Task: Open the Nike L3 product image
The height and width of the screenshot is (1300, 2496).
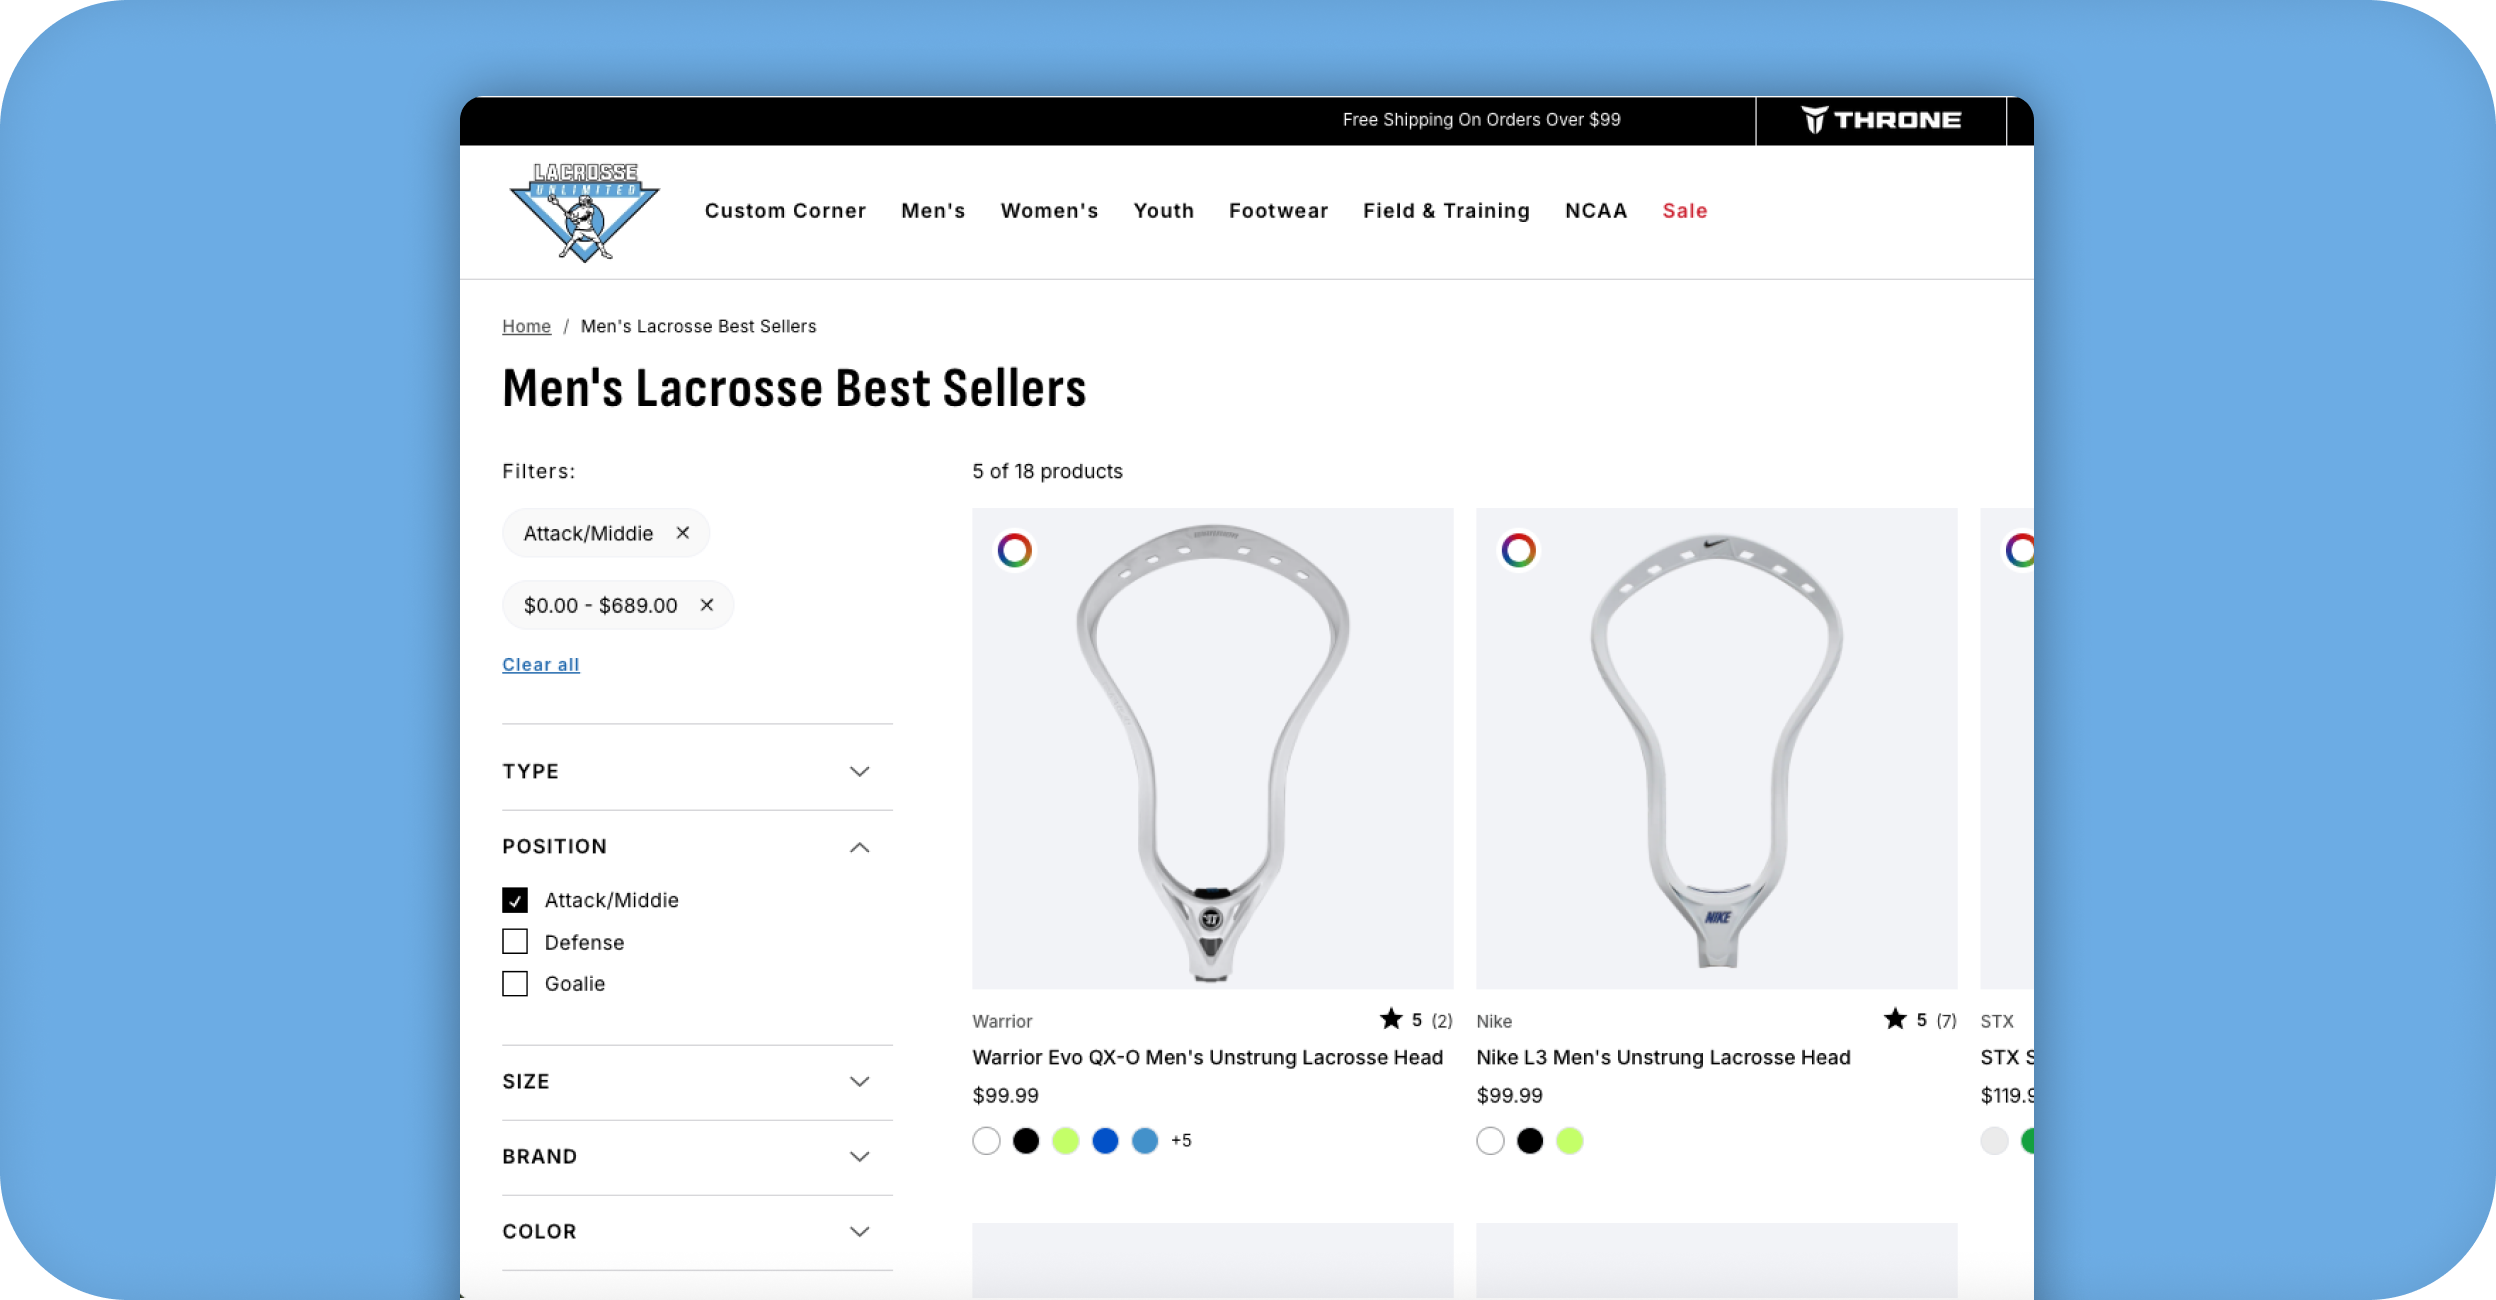Action: click(x=1716, y=748)
